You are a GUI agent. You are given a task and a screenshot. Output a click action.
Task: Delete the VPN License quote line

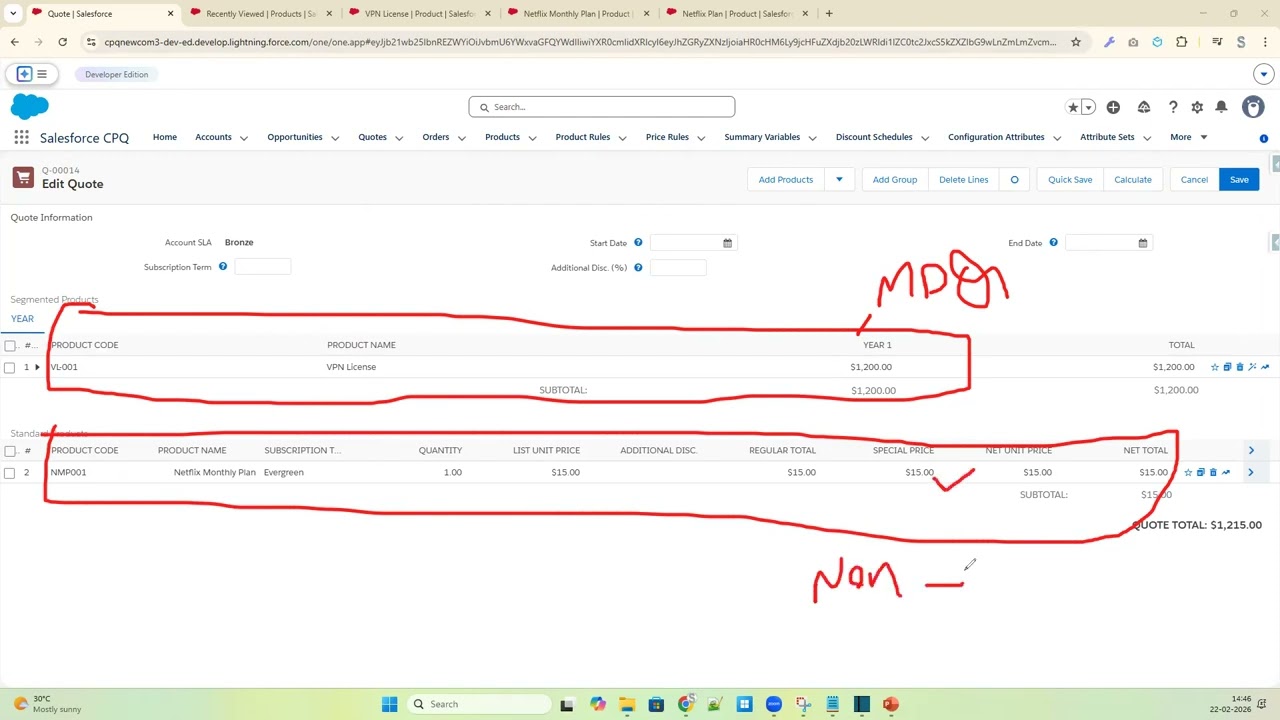[x=1240, y=367]
